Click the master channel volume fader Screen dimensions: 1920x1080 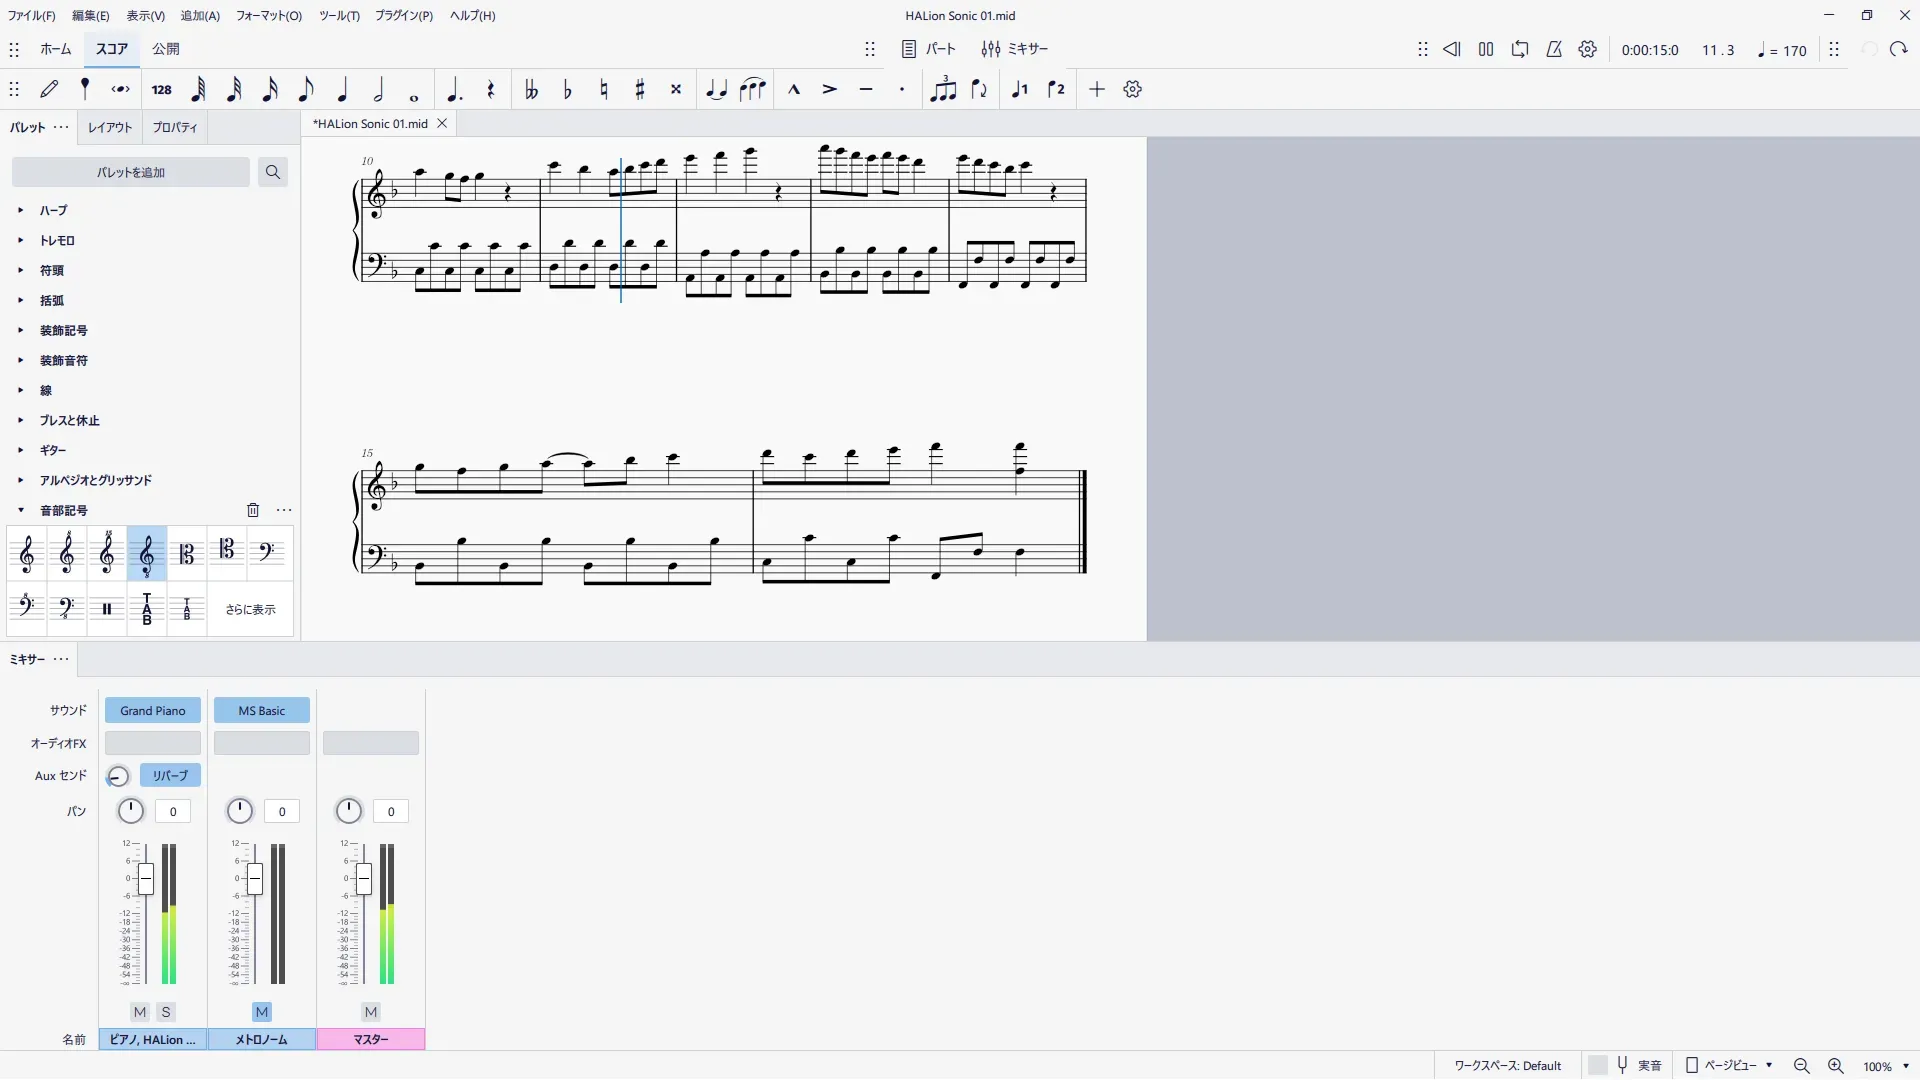click(x=364, y=879)
